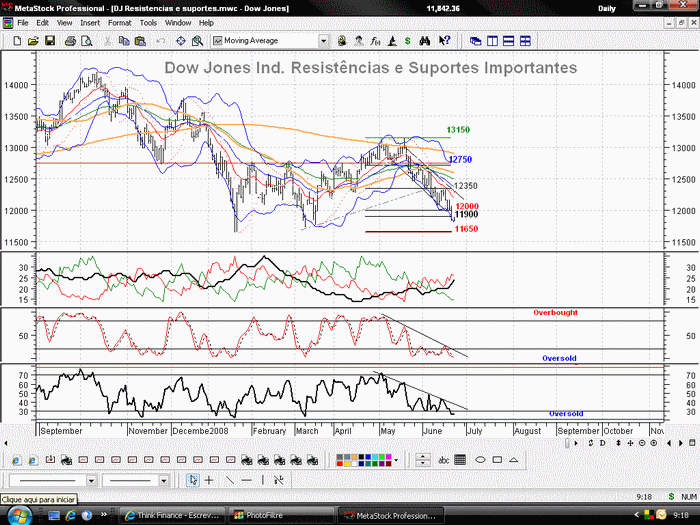The width and height of the screenshot is (700, 525).
Task: Click the chart horizontal scrollbar thumb
Action: click(x=567, y=443)
